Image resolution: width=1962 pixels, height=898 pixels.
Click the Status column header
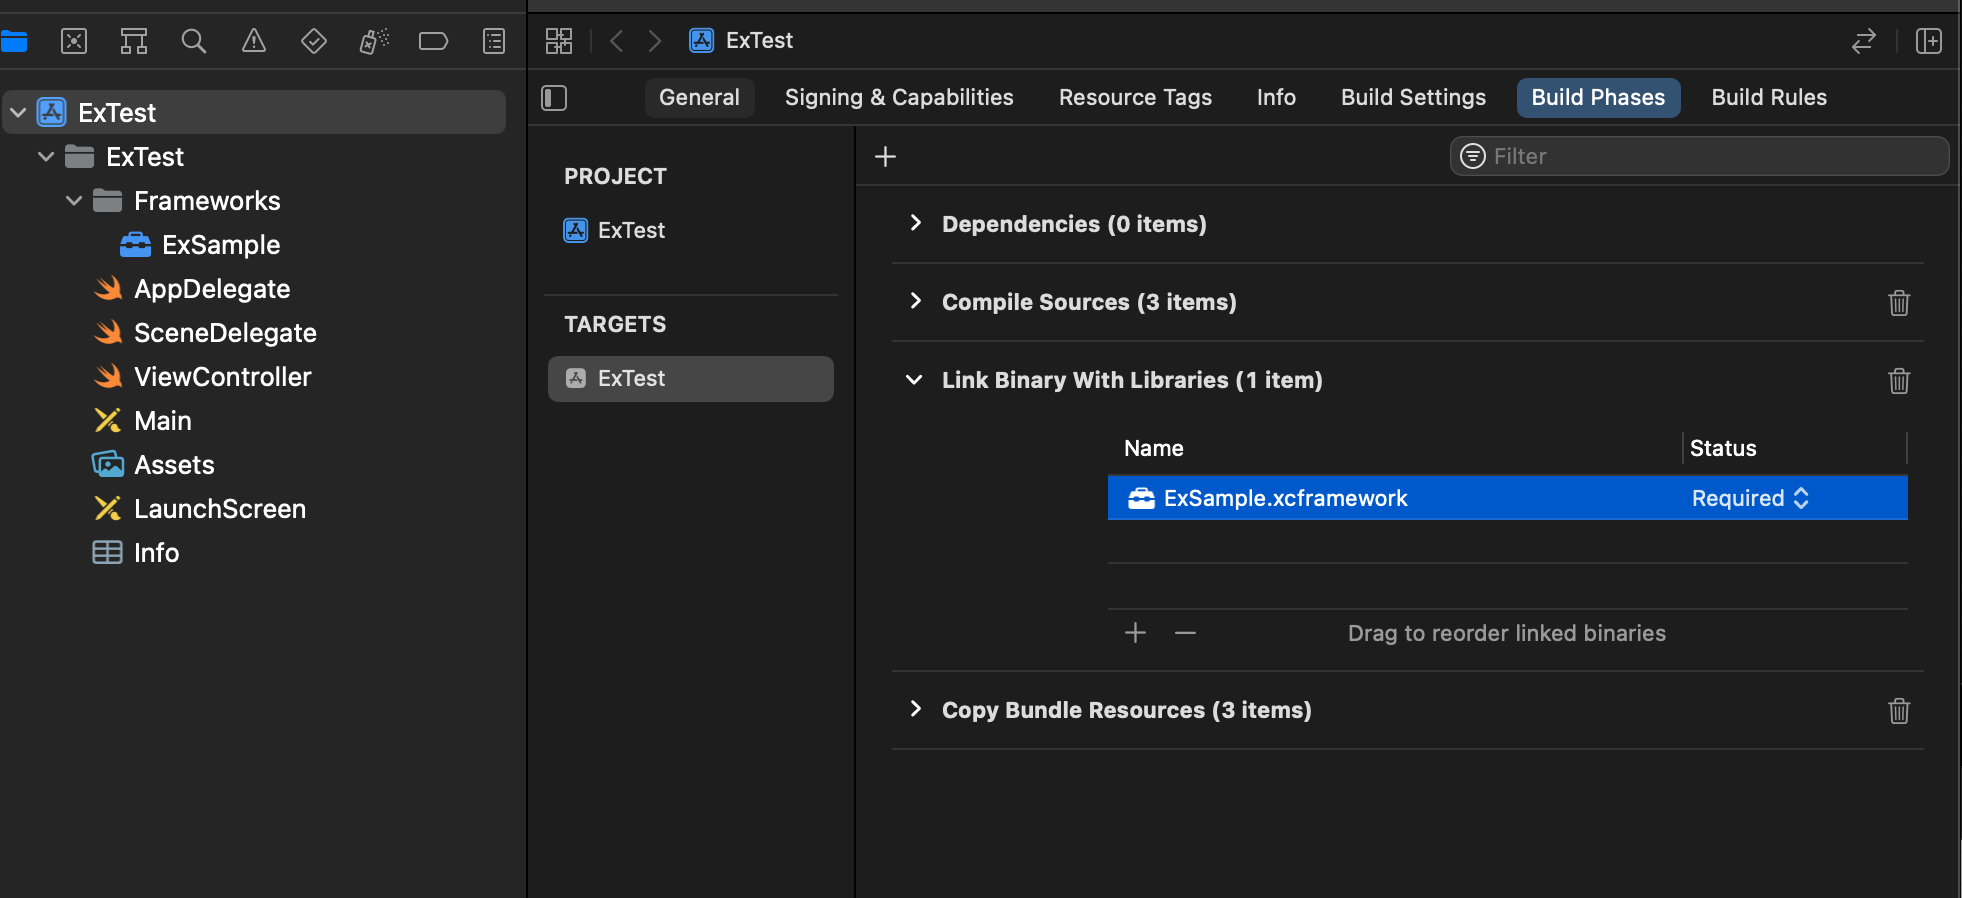1722,449
